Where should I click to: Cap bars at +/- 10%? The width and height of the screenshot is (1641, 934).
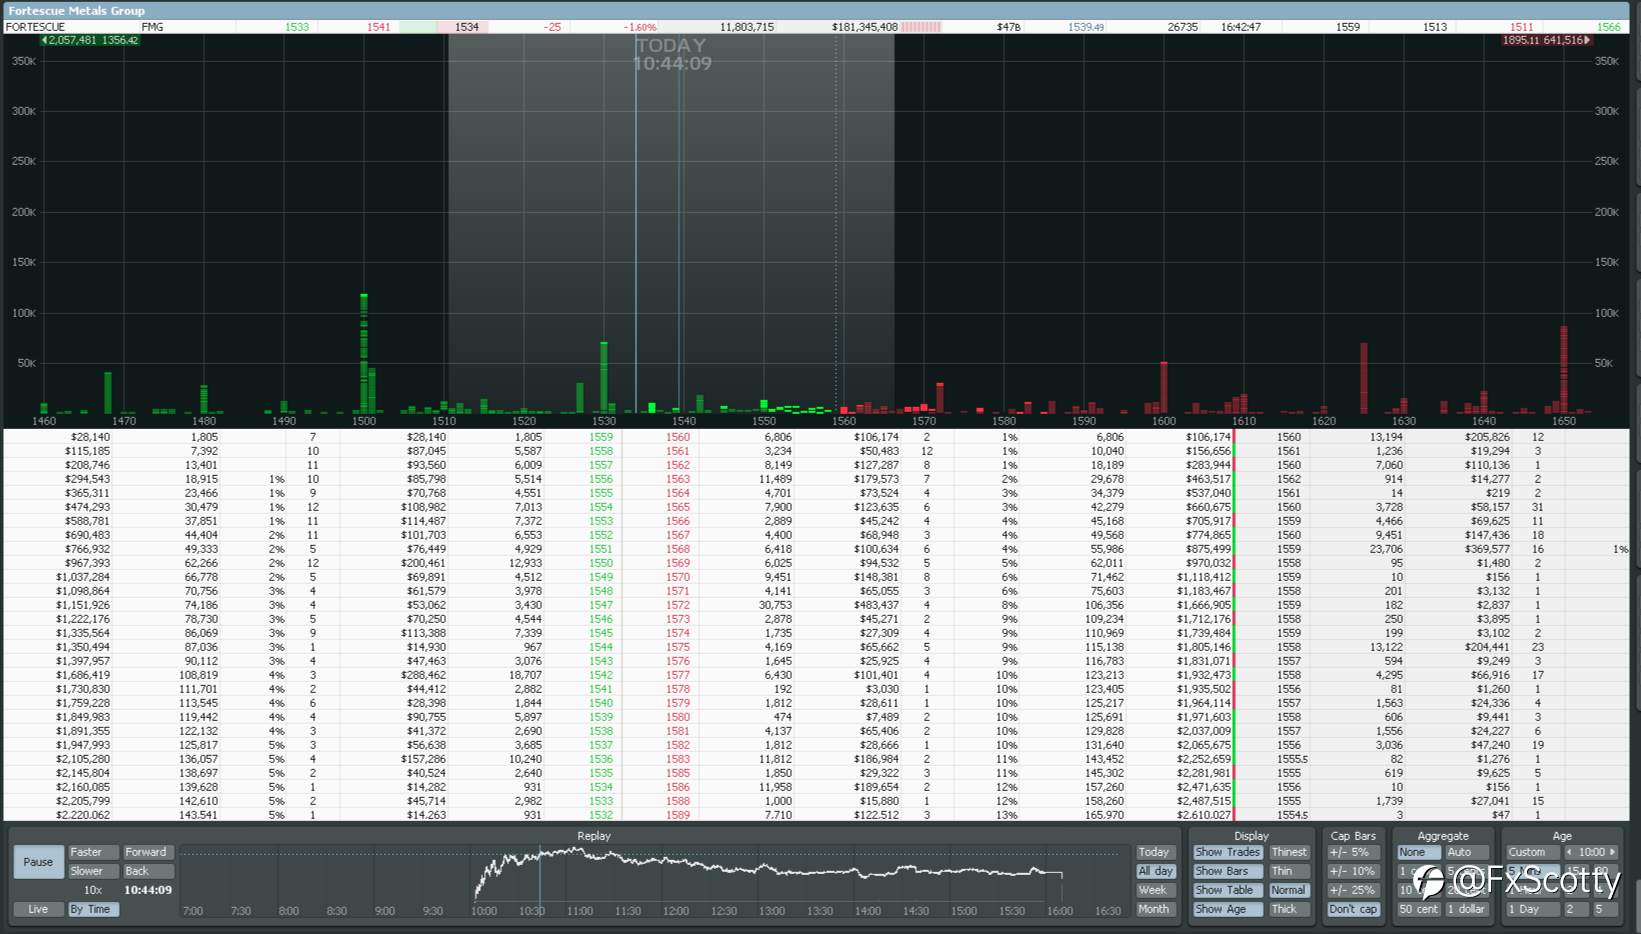click(1354, 871)
